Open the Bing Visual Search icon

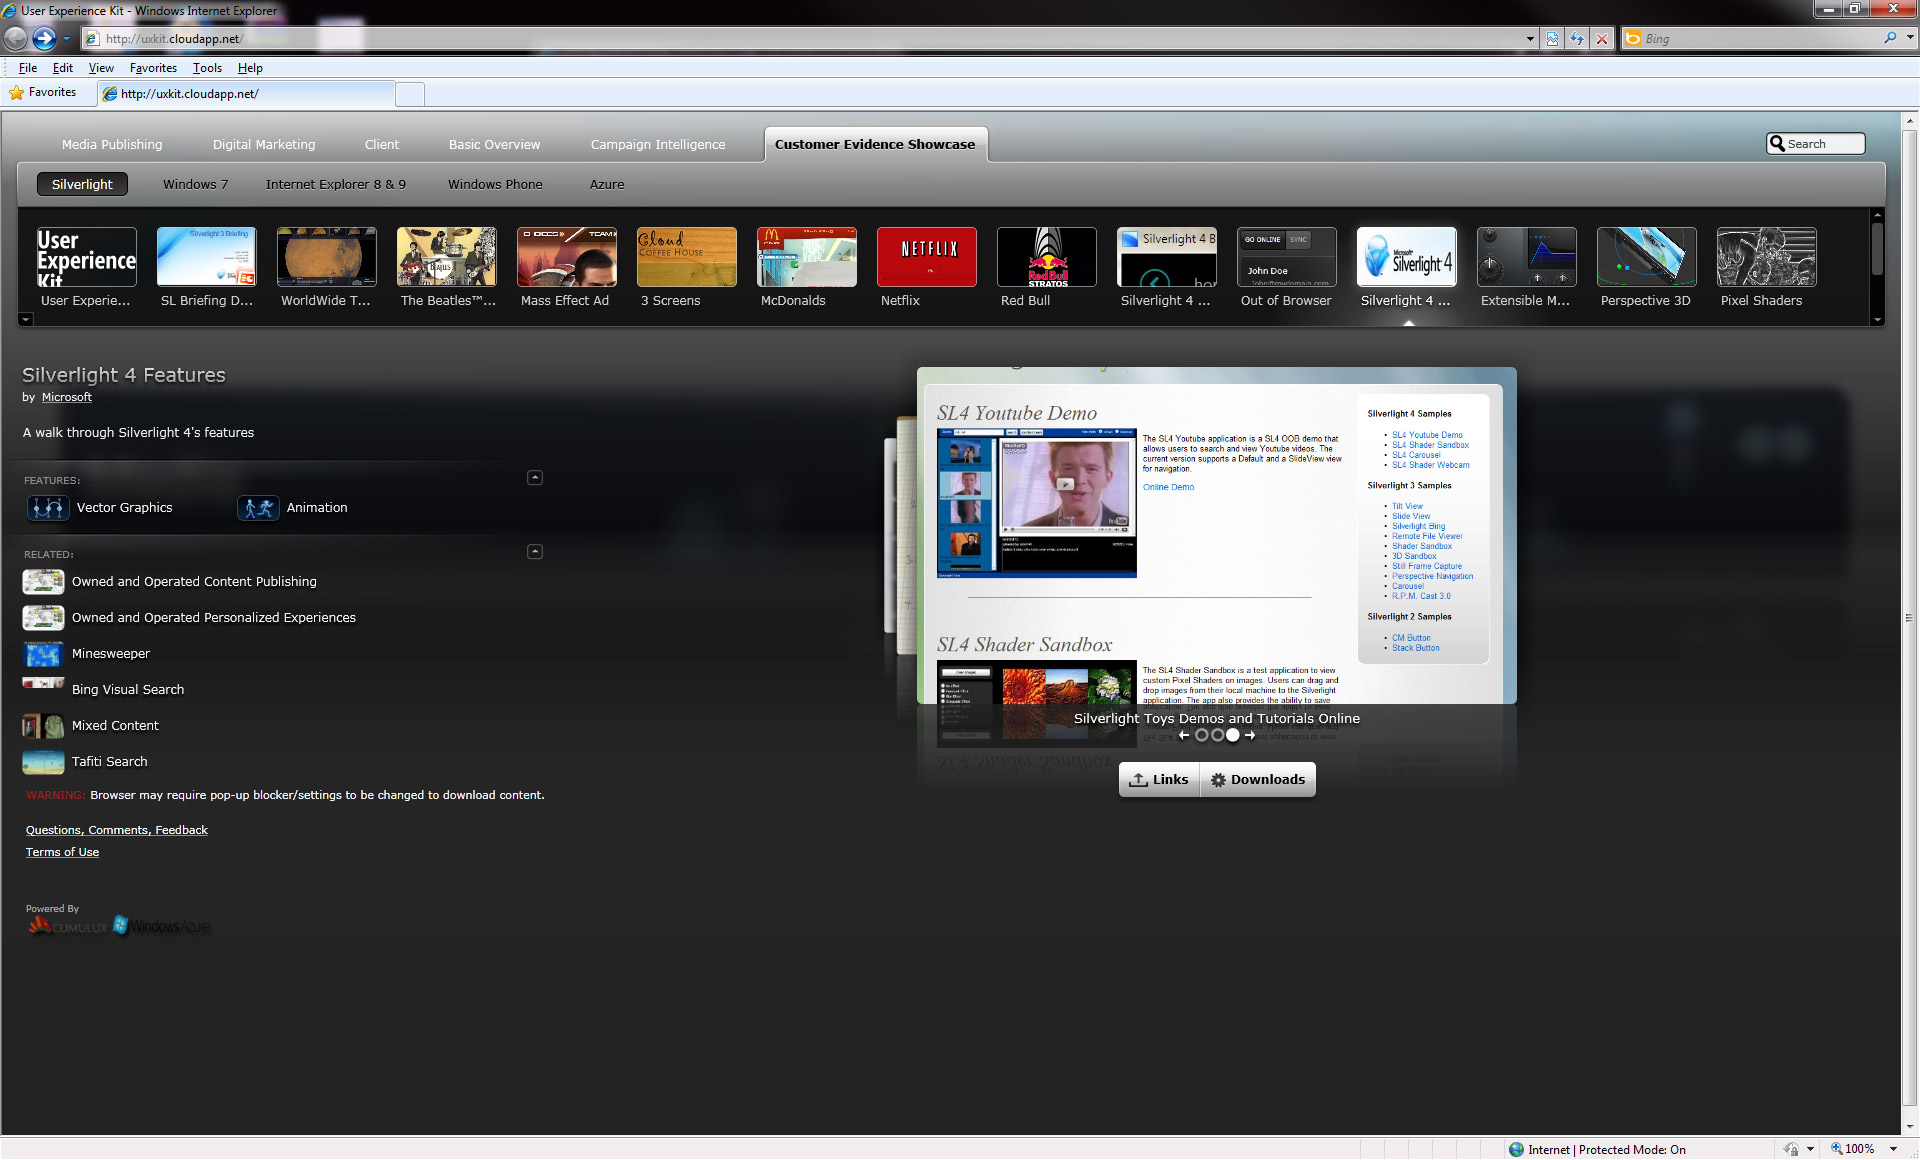point(43,684)
